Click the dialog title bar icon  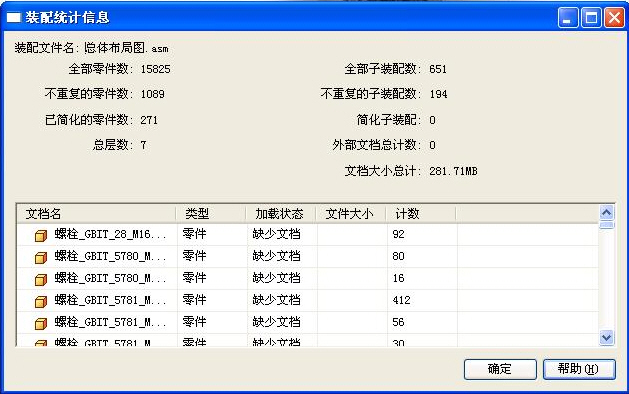coord(13,17)
